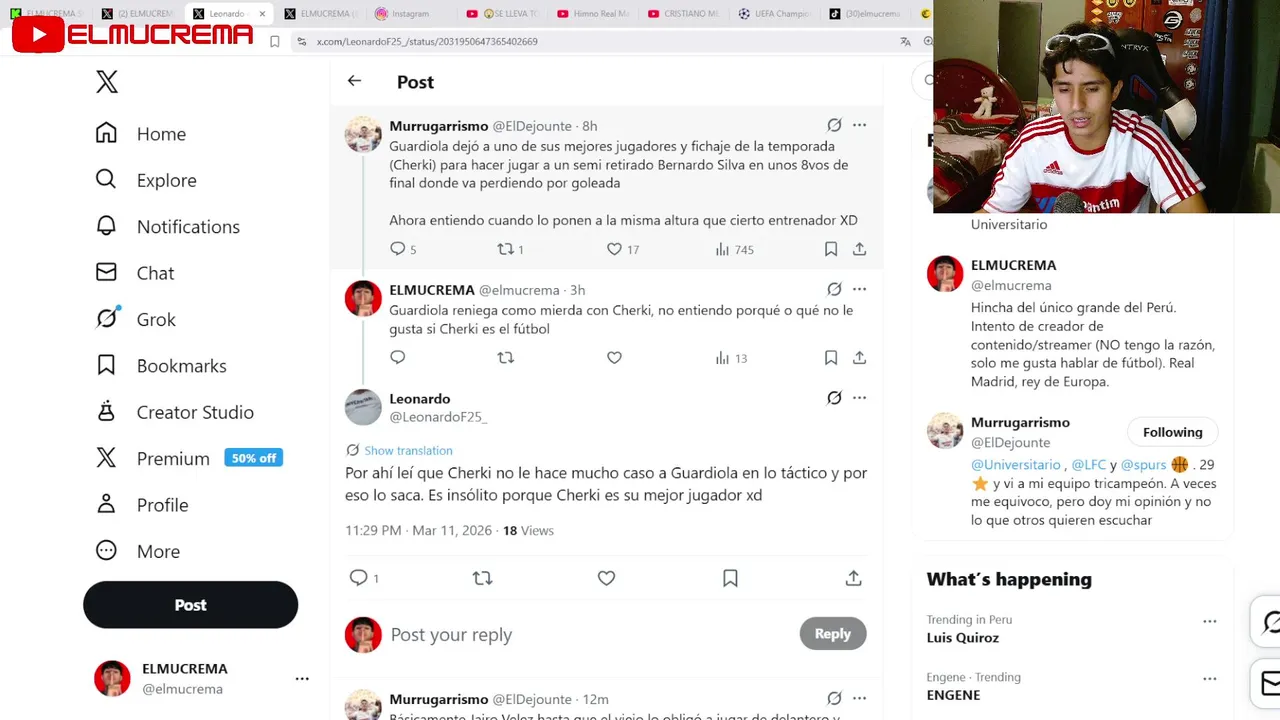Click the back arrow next to Post
1280x720 pixels.
pos(354,81)
